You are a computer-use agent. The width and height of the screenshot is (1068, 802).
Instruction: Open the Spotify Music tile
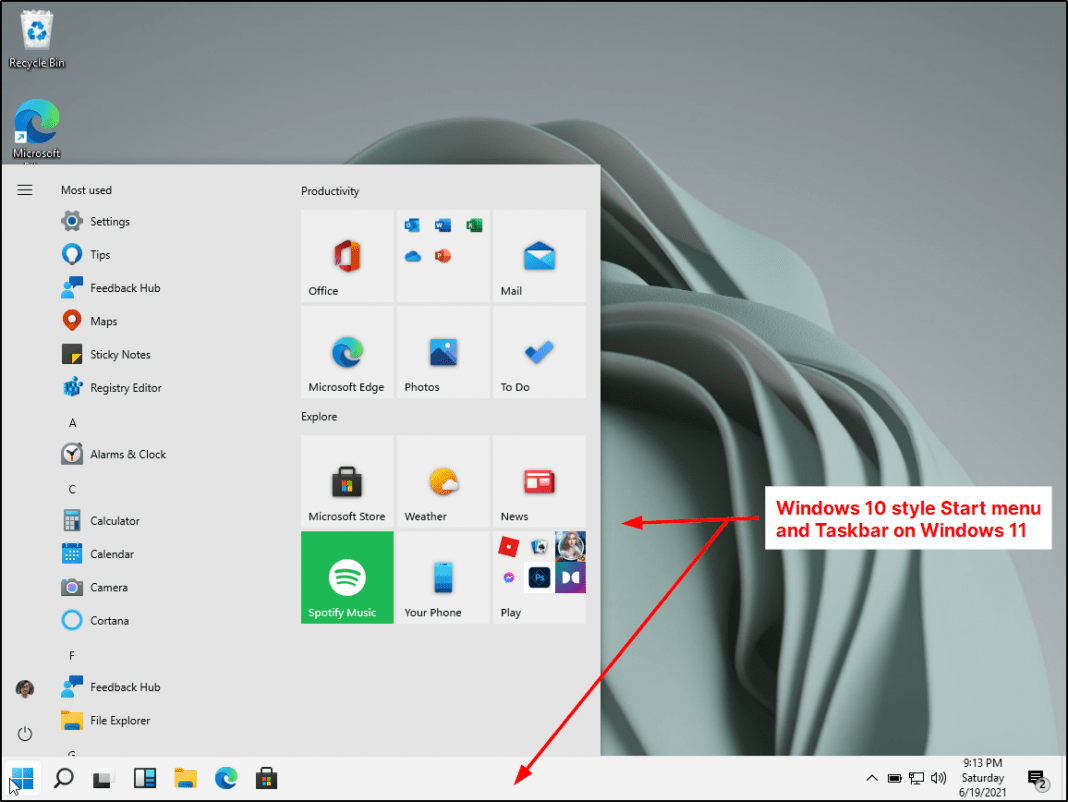(347, 577)
